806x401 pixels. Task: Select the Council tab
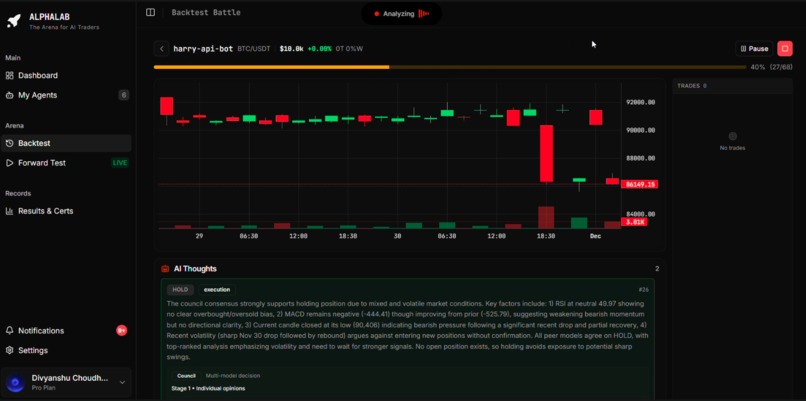pos(186,376)
